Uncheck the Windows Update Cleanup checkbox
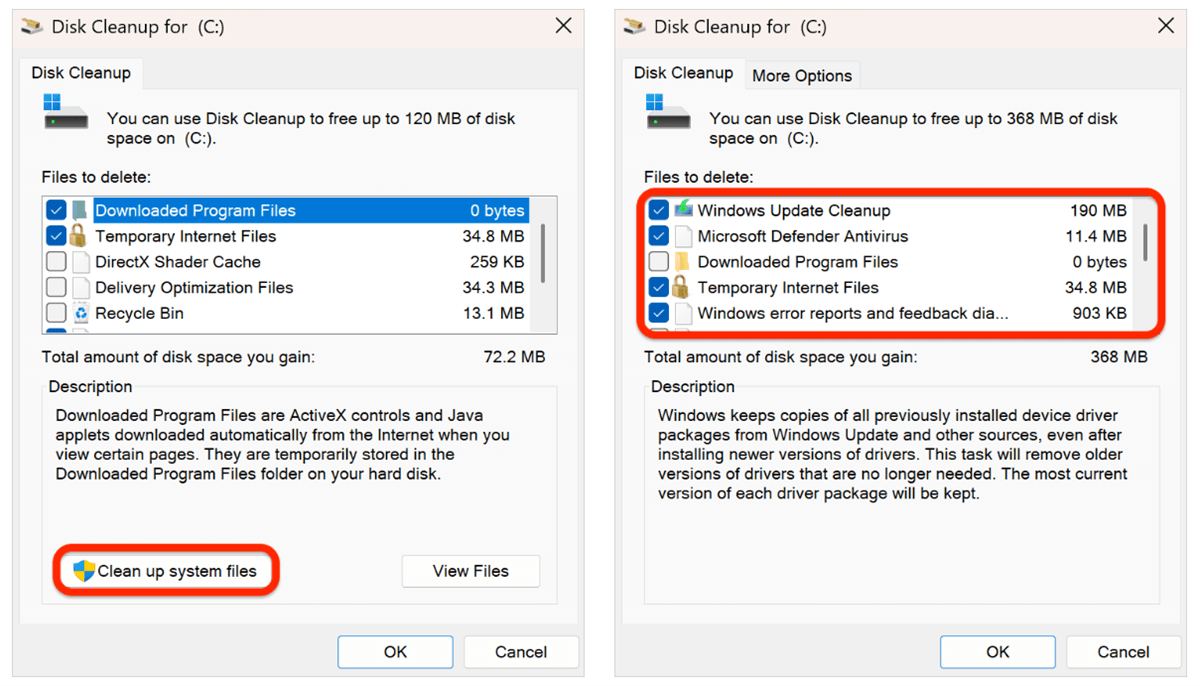Screen dimensions: 1200x686 pyautogui.click(x=658, y=210)
